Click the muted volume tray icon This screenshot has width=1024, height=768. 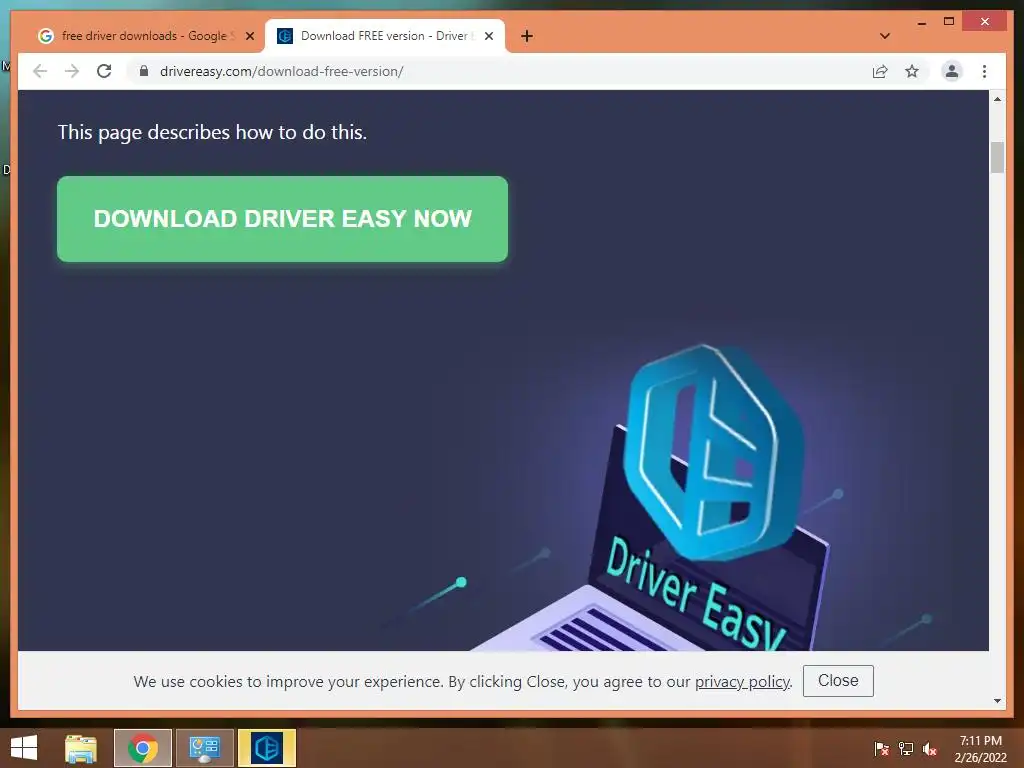[x=930, y=749]
